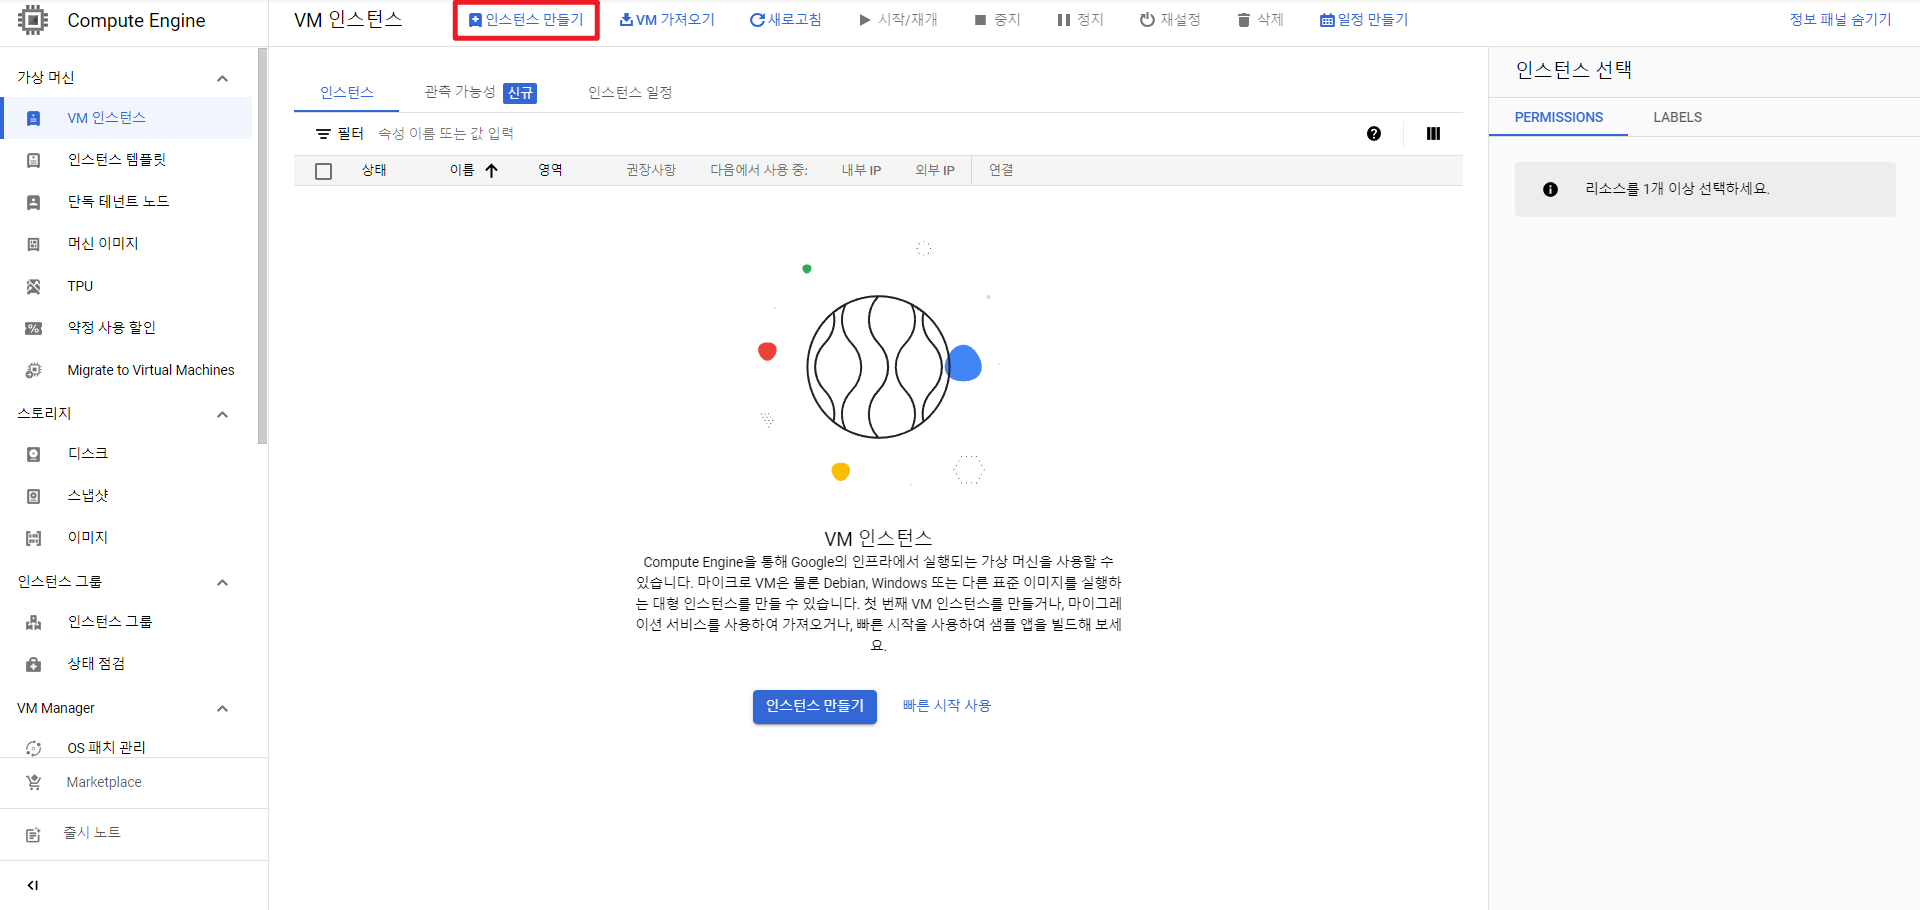Click the info icon in the selection notice
The height and width of the screenshot is (910, 1920).
(x=1550, y=189)
